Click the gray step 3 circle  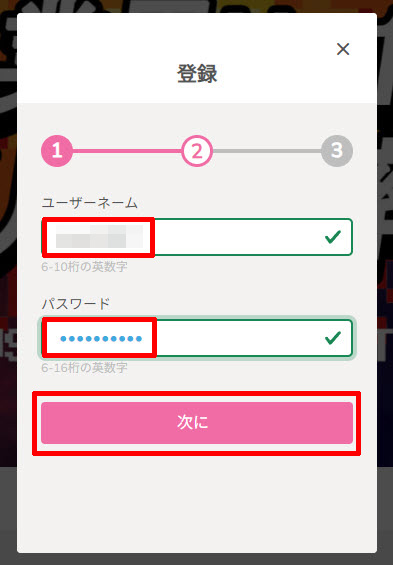click(x=337, y=151)
